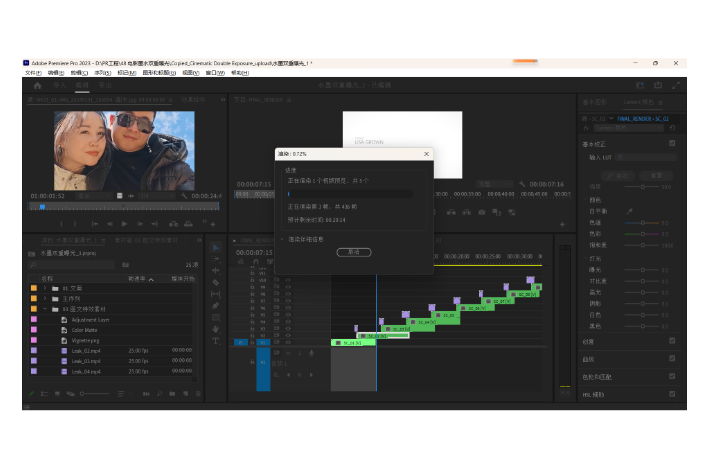Click the 自动 button in Lumetri
The width and height of the screenshot is (720, 450).
618,175
